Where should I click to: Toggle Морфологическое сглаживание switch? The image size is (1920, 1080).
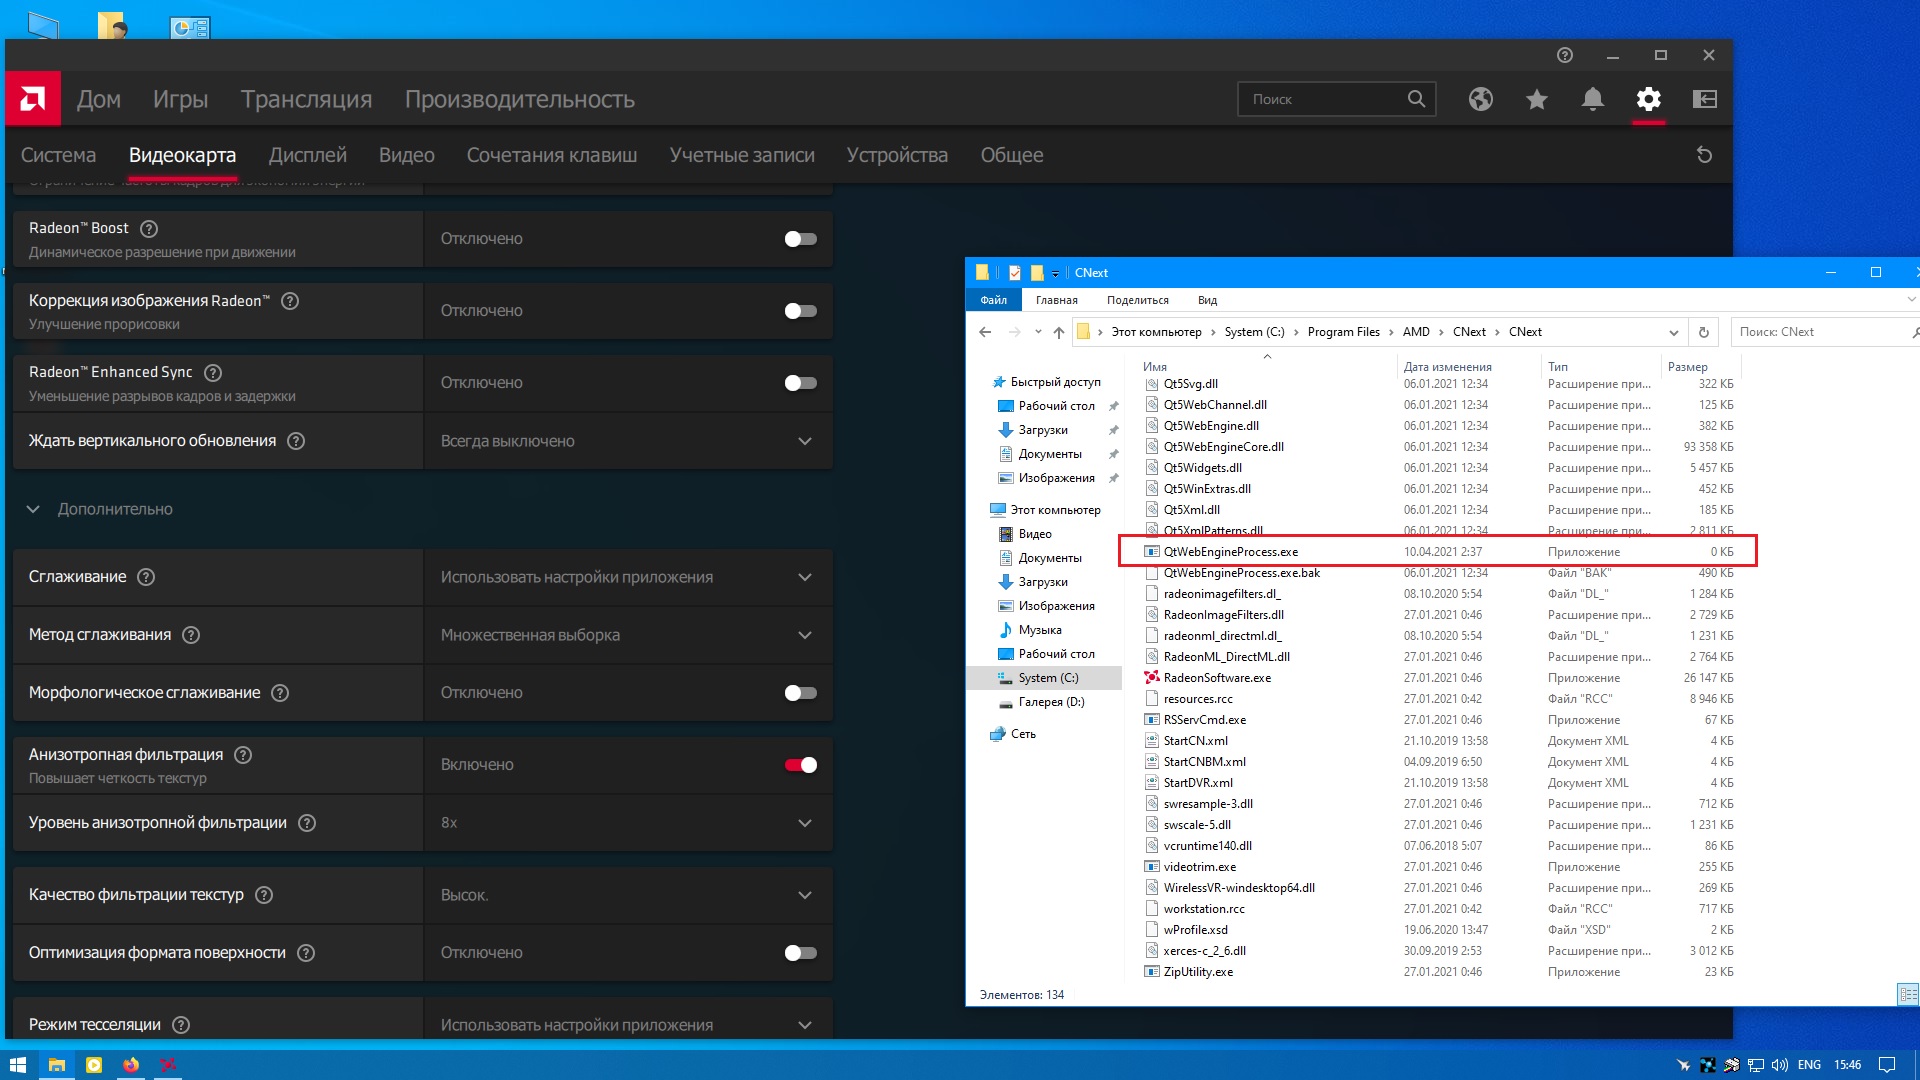point(801,693)
